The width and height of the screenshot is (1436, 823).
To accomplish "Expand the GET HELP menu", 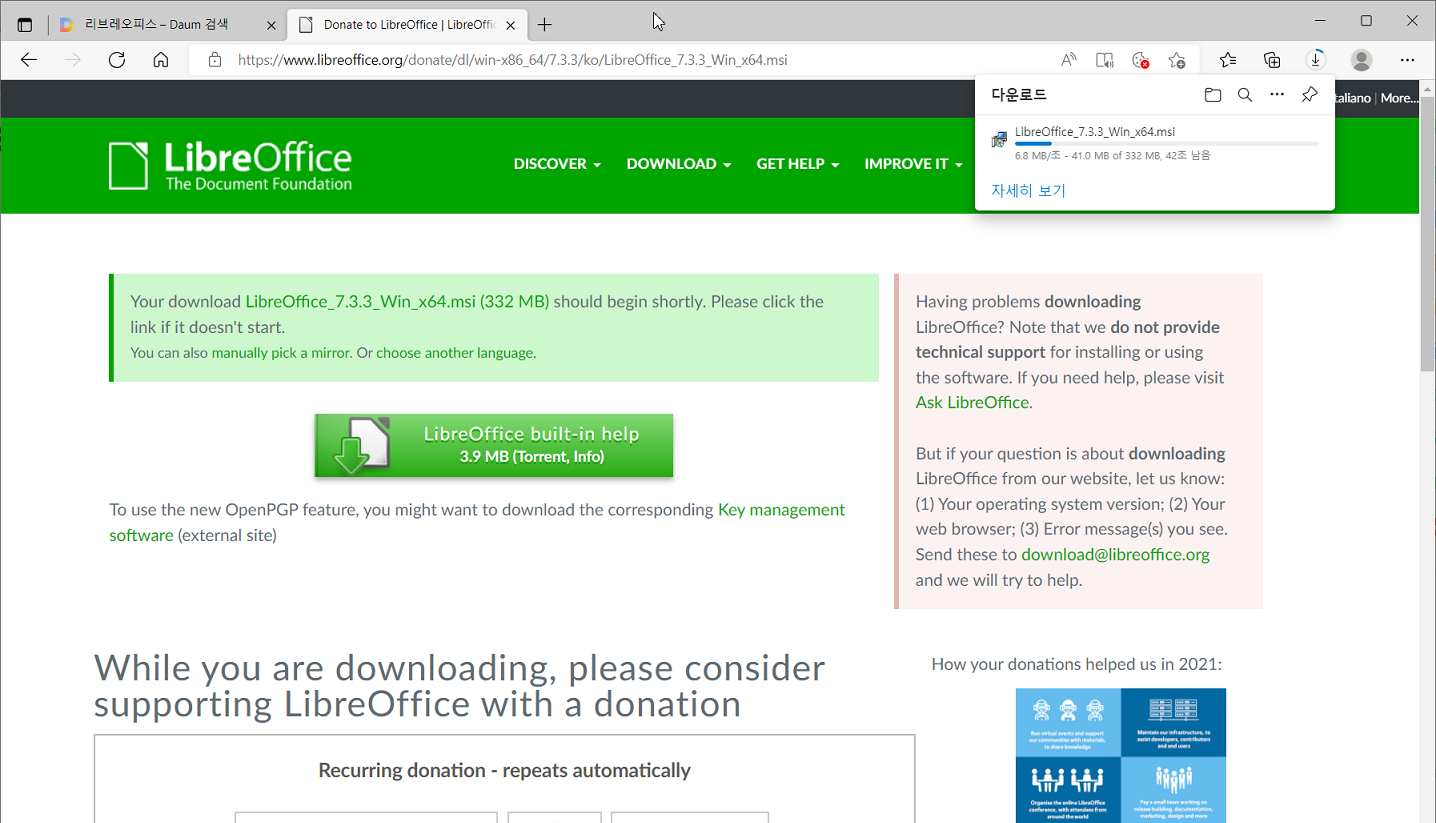I will 798,164.
